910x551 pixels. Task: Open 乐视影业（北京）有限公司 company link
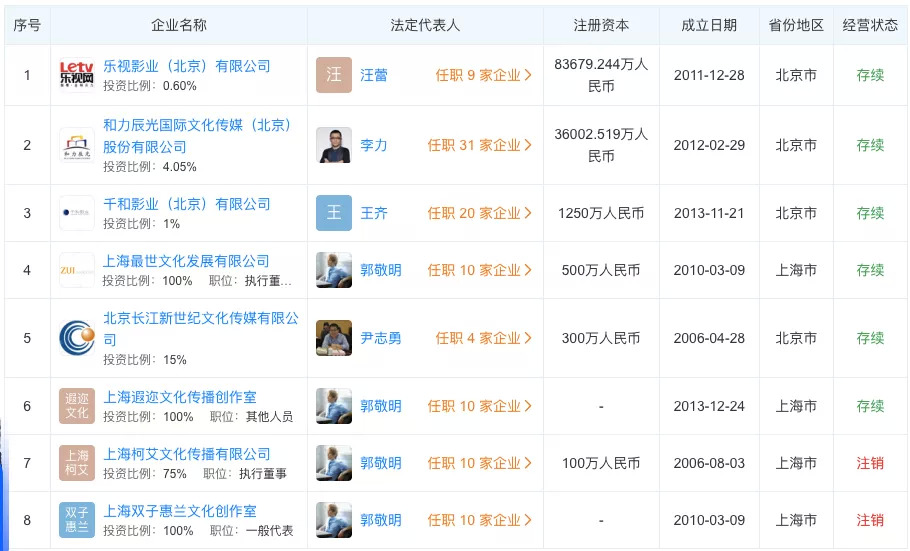187,66
